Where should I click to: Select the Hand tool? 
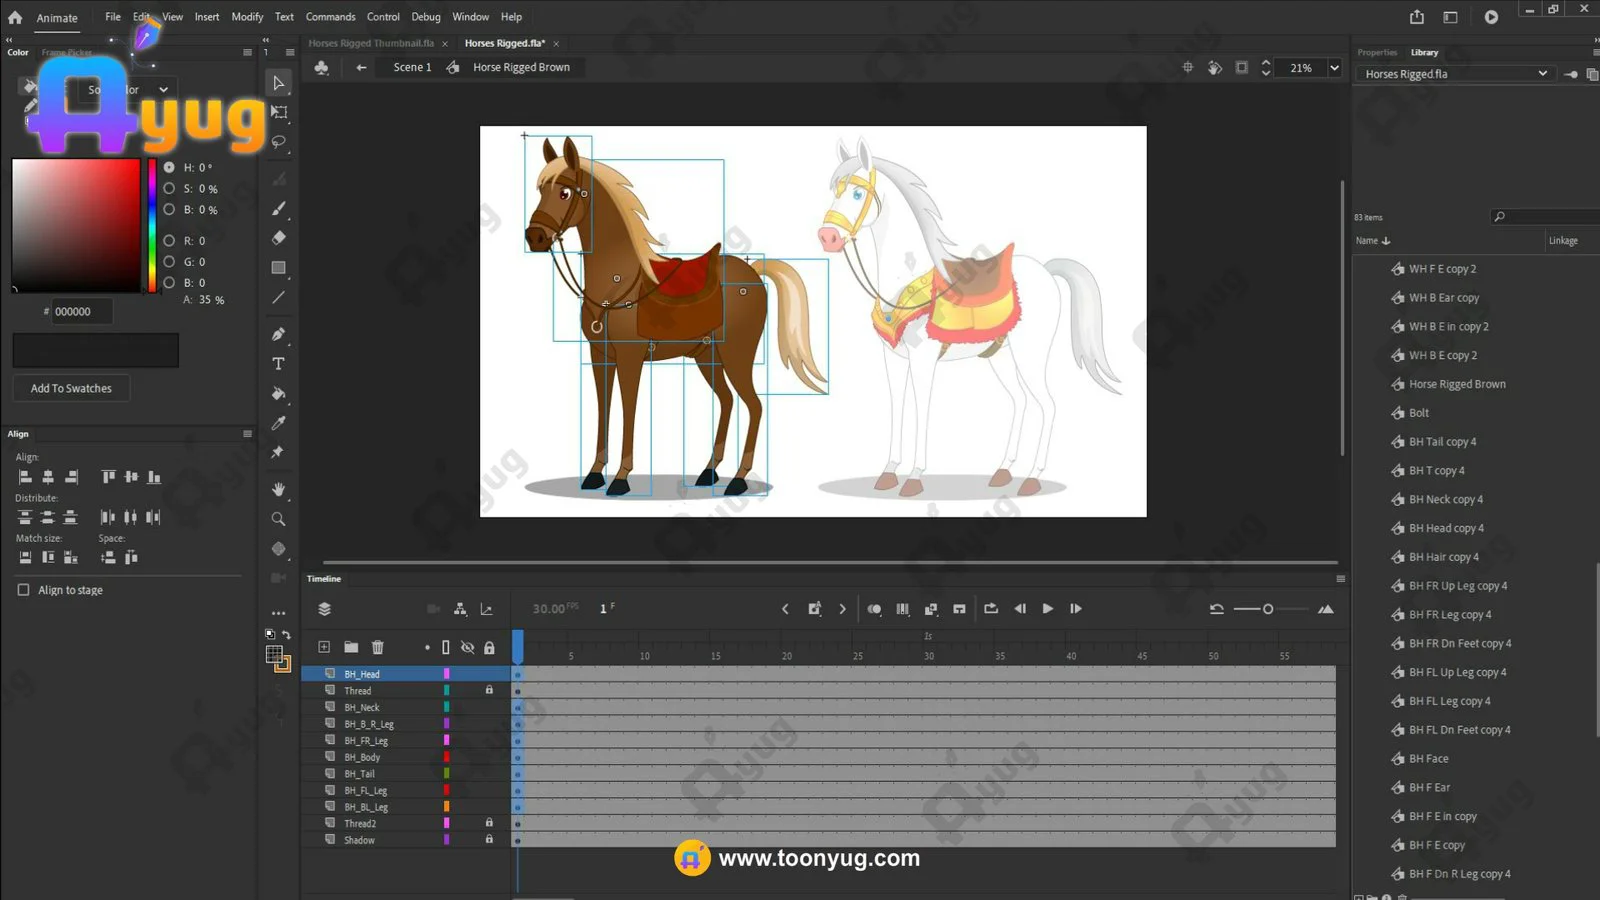(x=278, y=489)
